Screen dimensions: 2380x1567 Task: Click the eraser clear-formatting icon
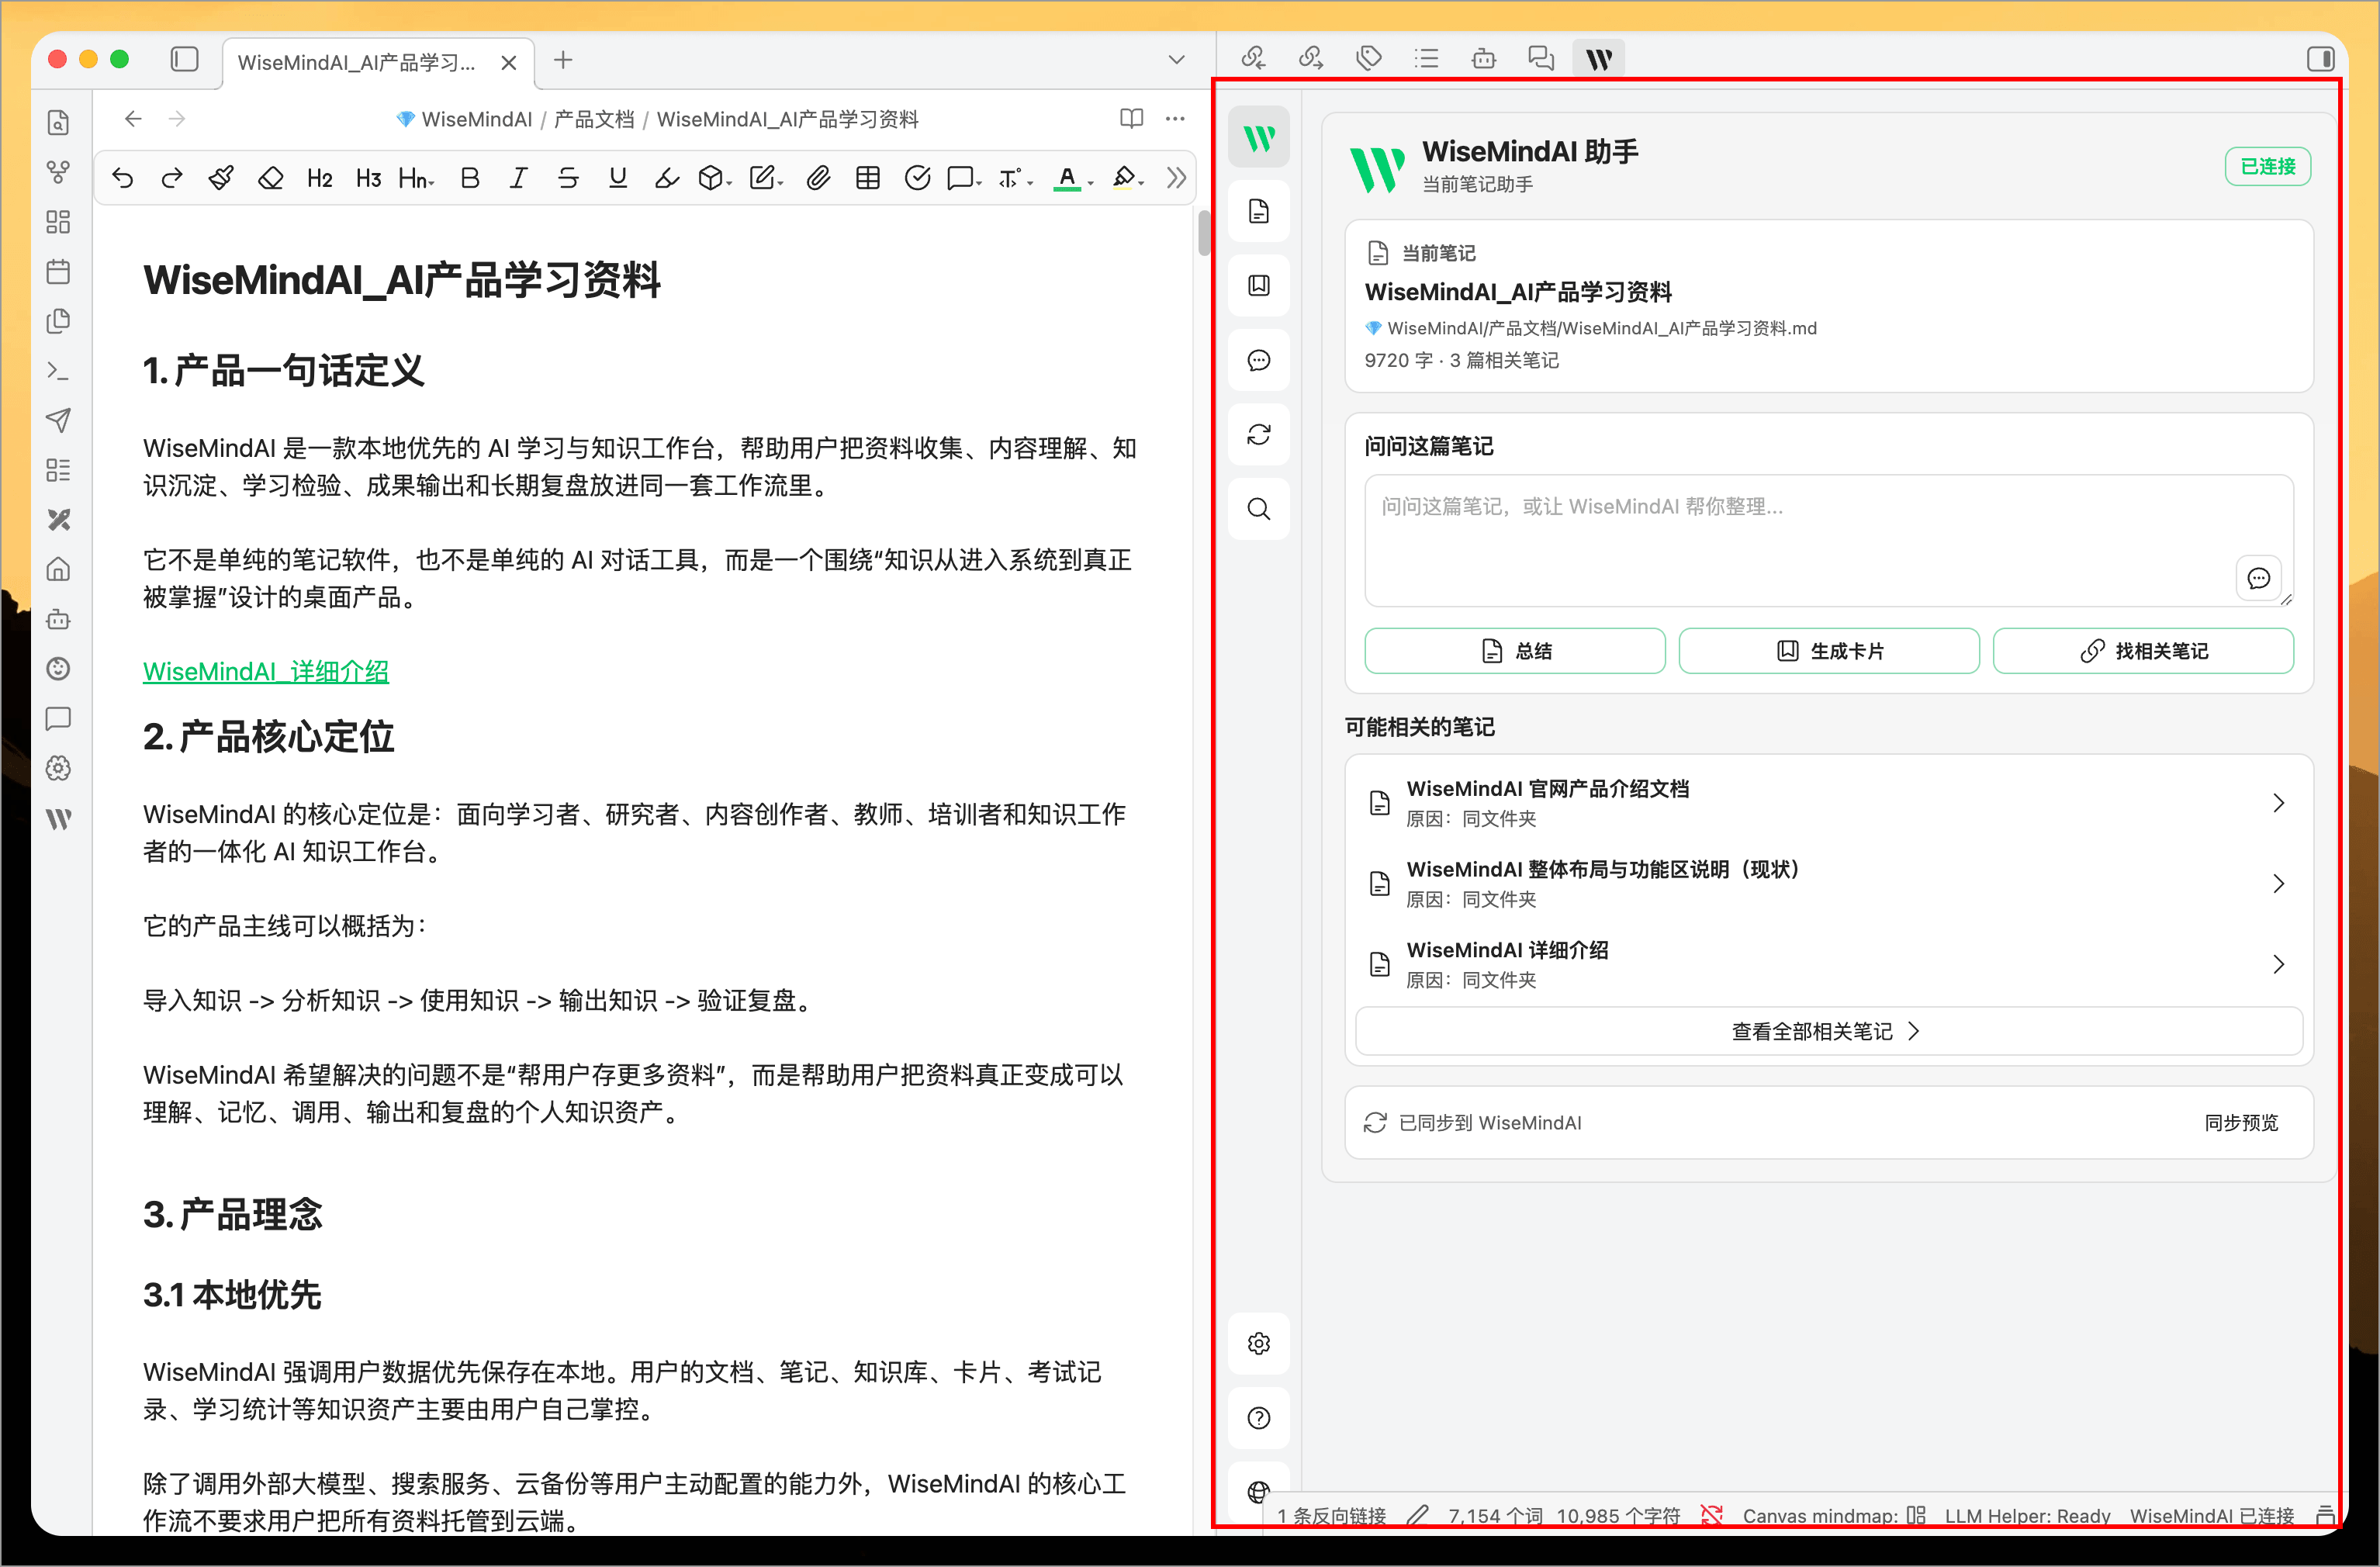point(270,178)
